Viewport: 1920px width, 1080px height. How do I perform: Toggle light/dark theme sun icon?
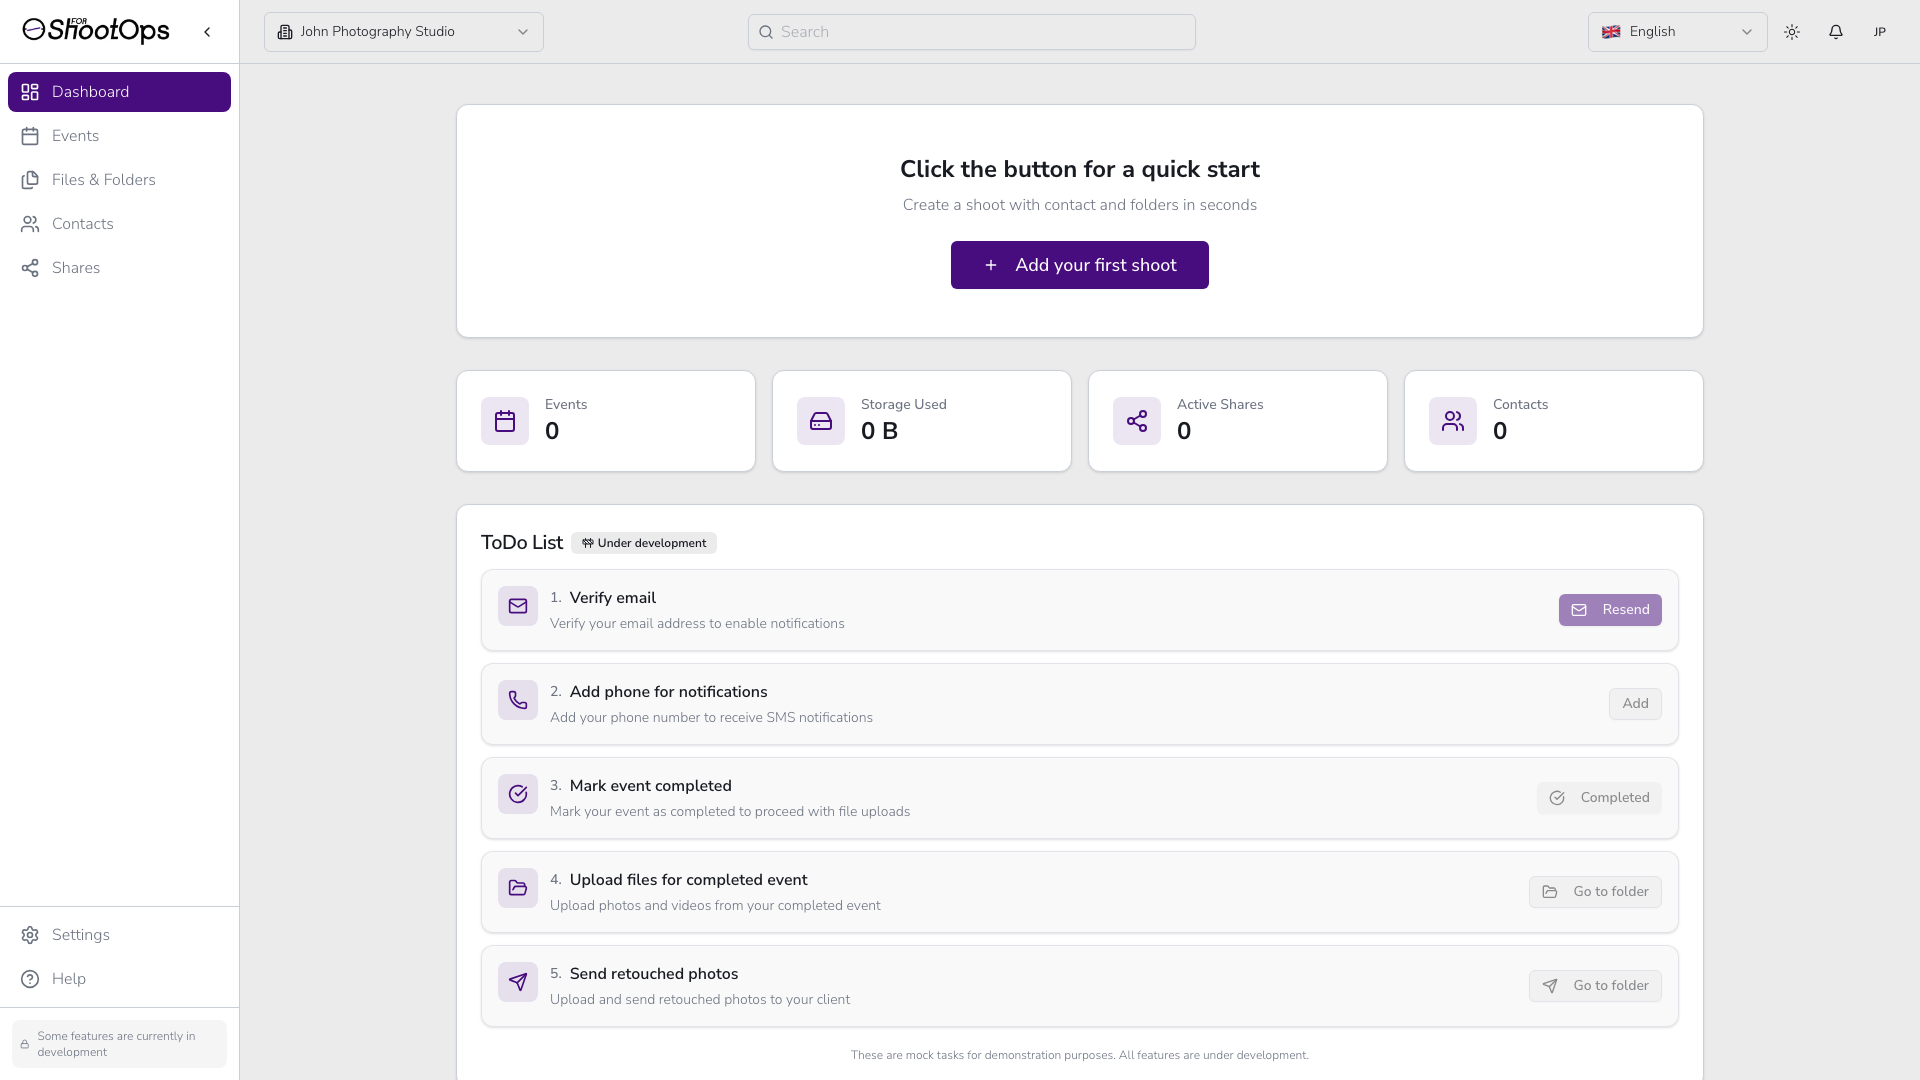[x=1791, y=32]
